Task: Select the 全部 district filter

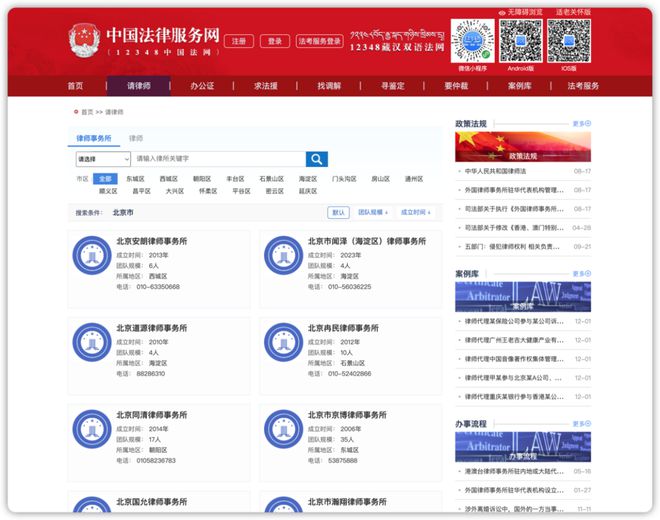Action: 105,179
